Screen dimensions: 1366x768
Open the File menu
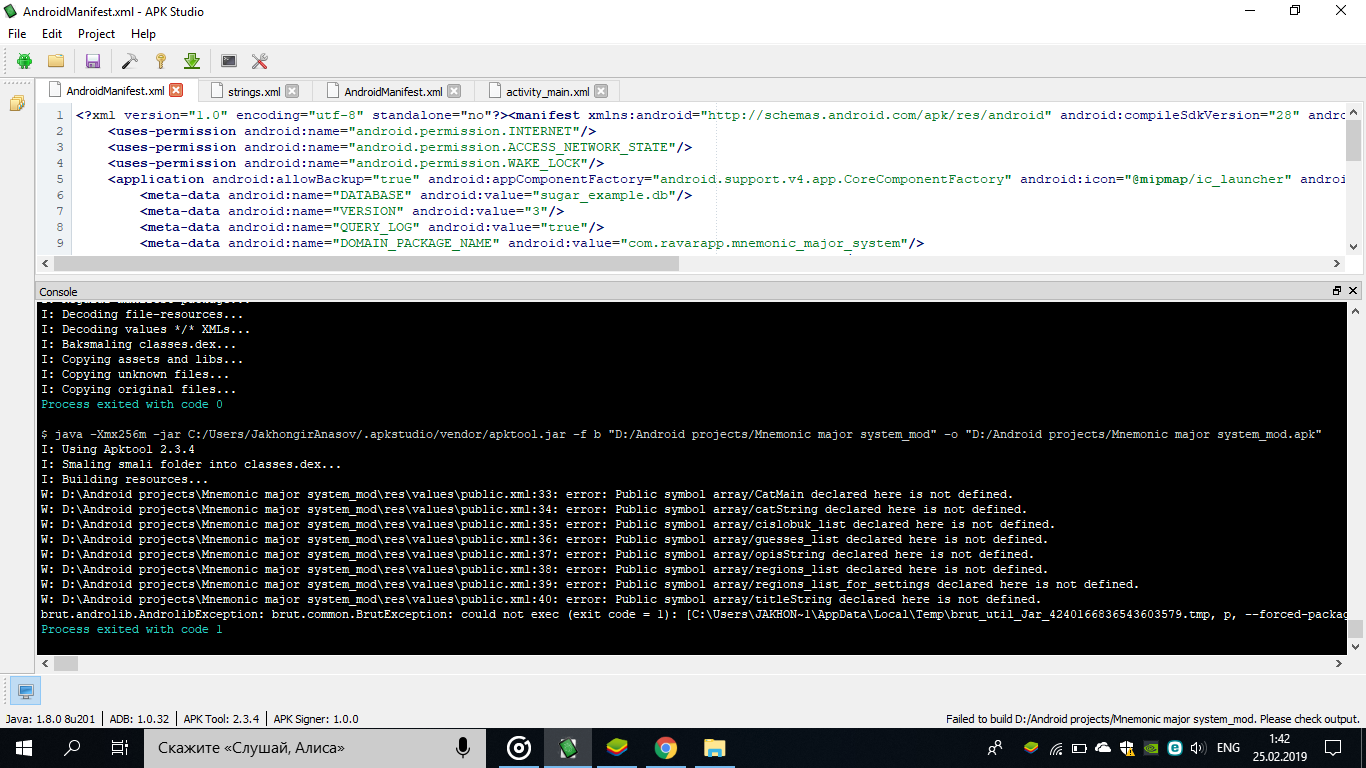pyautogui.click(x=17, y=34)
